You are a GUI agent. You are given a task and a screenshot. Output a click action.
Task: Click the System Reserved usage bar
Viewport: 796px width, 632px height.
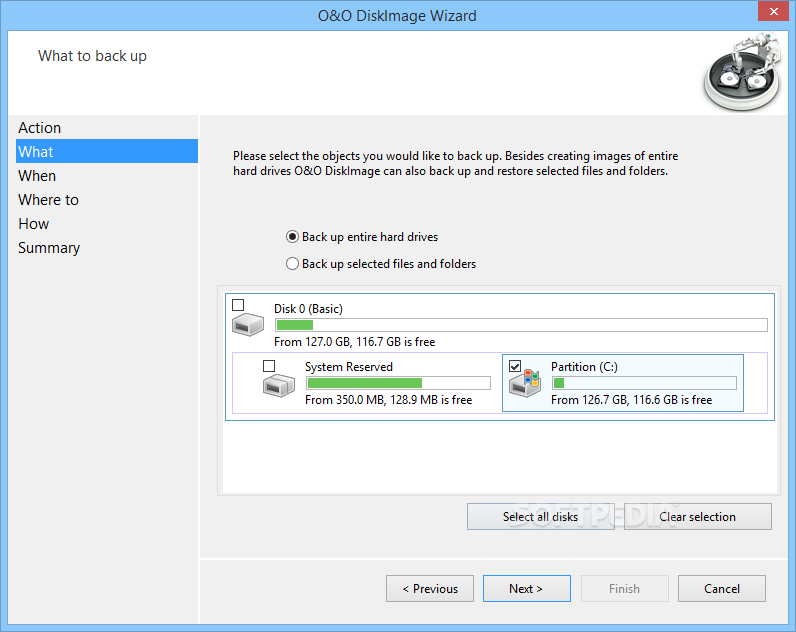pos(399,383)
